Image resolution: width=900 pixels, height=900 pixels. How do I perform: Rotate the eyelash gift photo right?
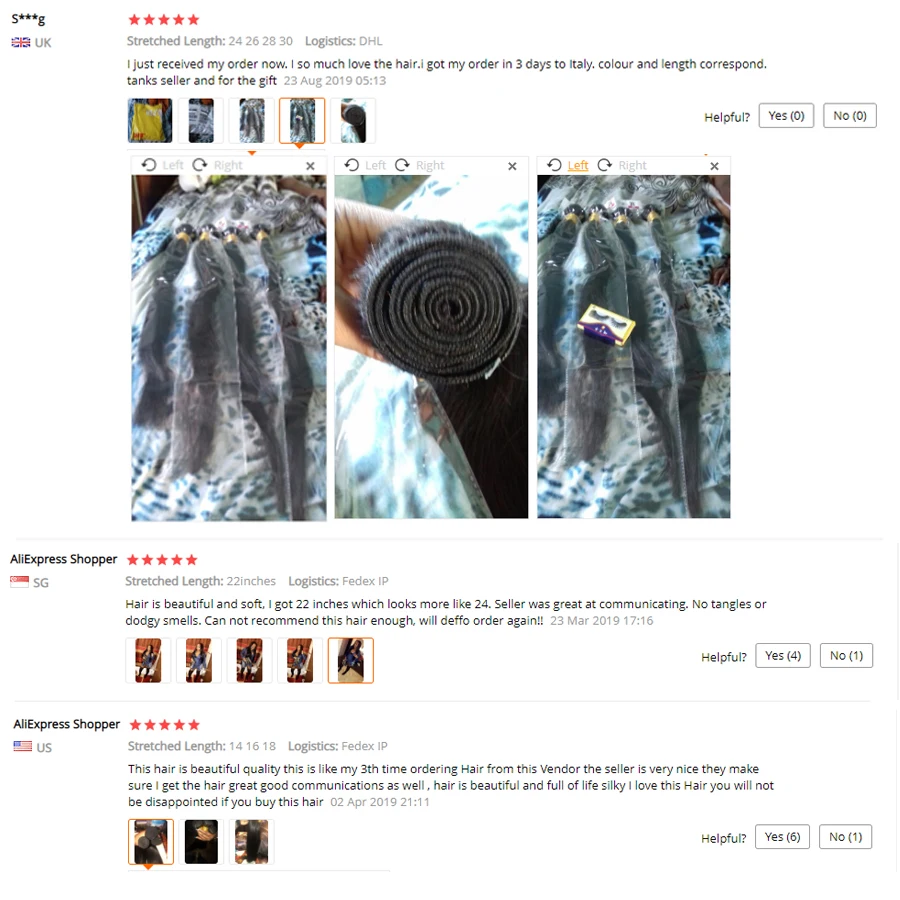click(622, 165)
